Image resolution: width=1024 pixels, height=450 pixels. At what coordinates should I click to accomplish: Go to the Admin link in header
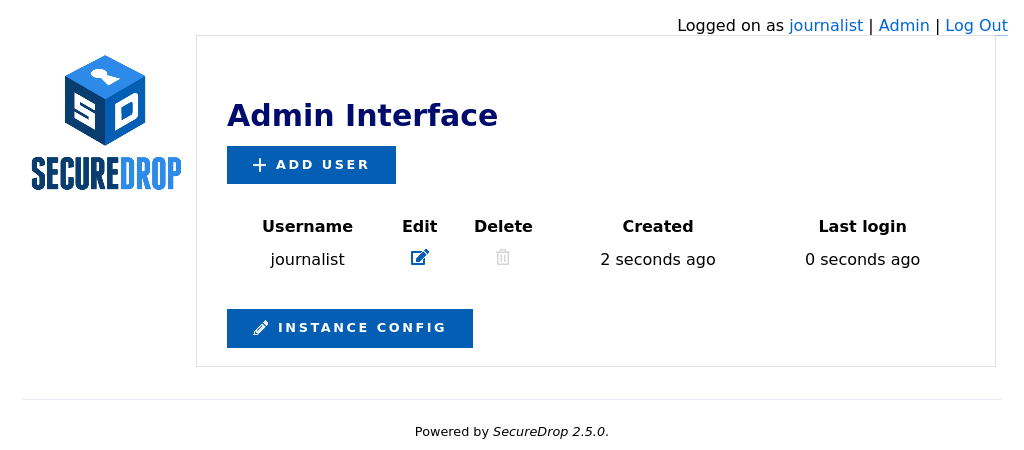point(904,26)
